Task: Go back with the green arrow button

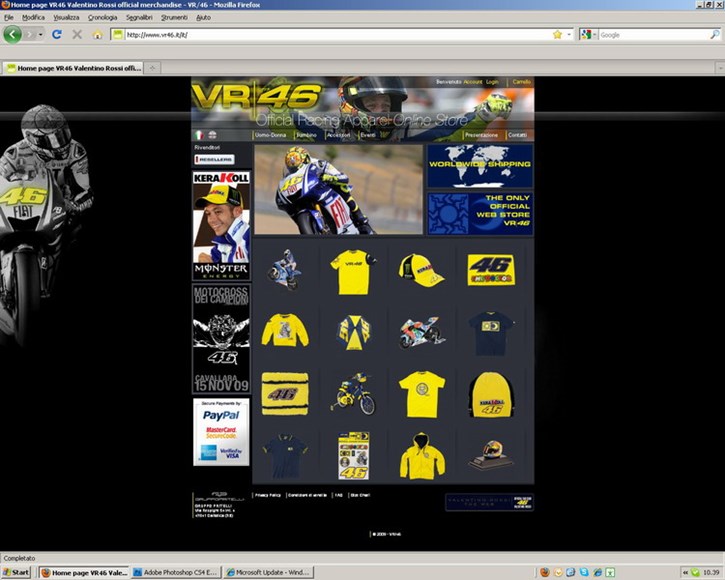Action: [12, 35]
